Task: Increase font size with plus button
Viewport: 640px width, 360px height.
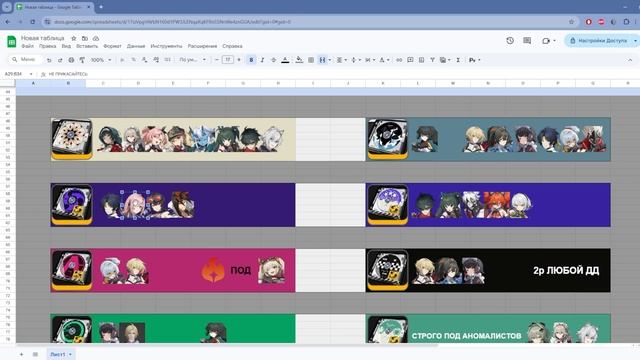Action: coord(239,60)
